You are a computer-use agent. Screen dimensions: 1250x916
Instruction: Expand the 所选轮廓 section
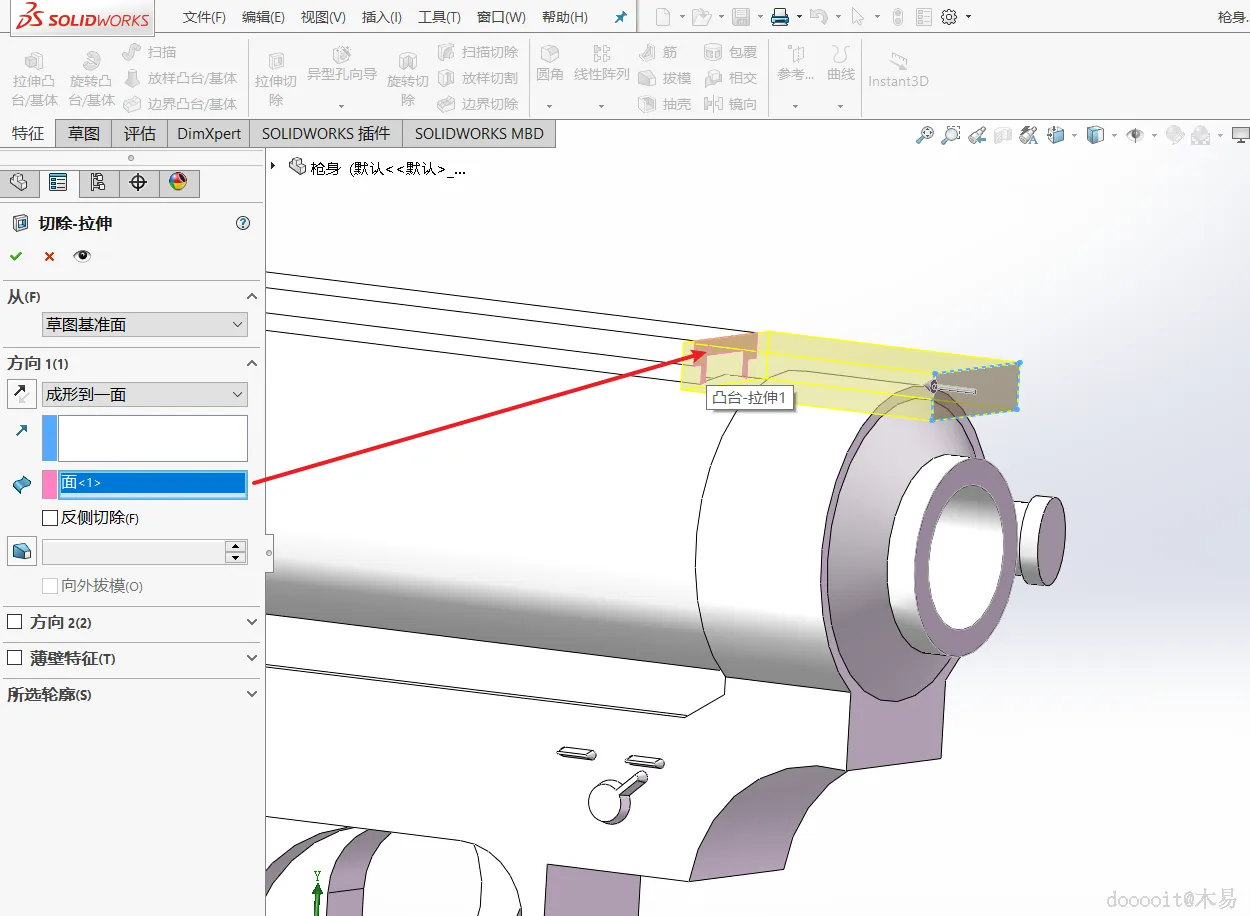(251, 694)
